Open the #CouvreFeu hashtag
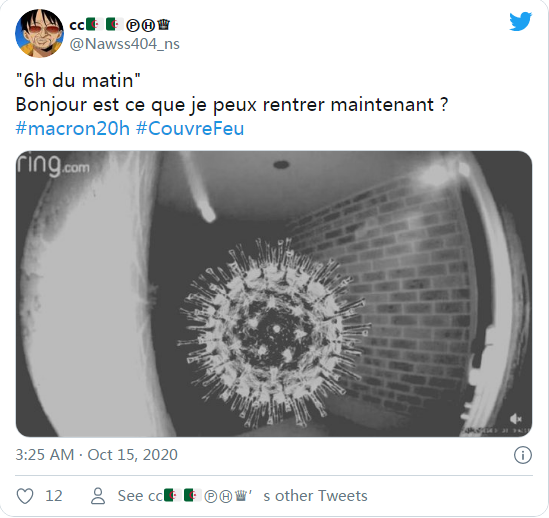Image resolution: width=549 pixels, height=518 pixels. pyautogui.click(x=190, y=129)
